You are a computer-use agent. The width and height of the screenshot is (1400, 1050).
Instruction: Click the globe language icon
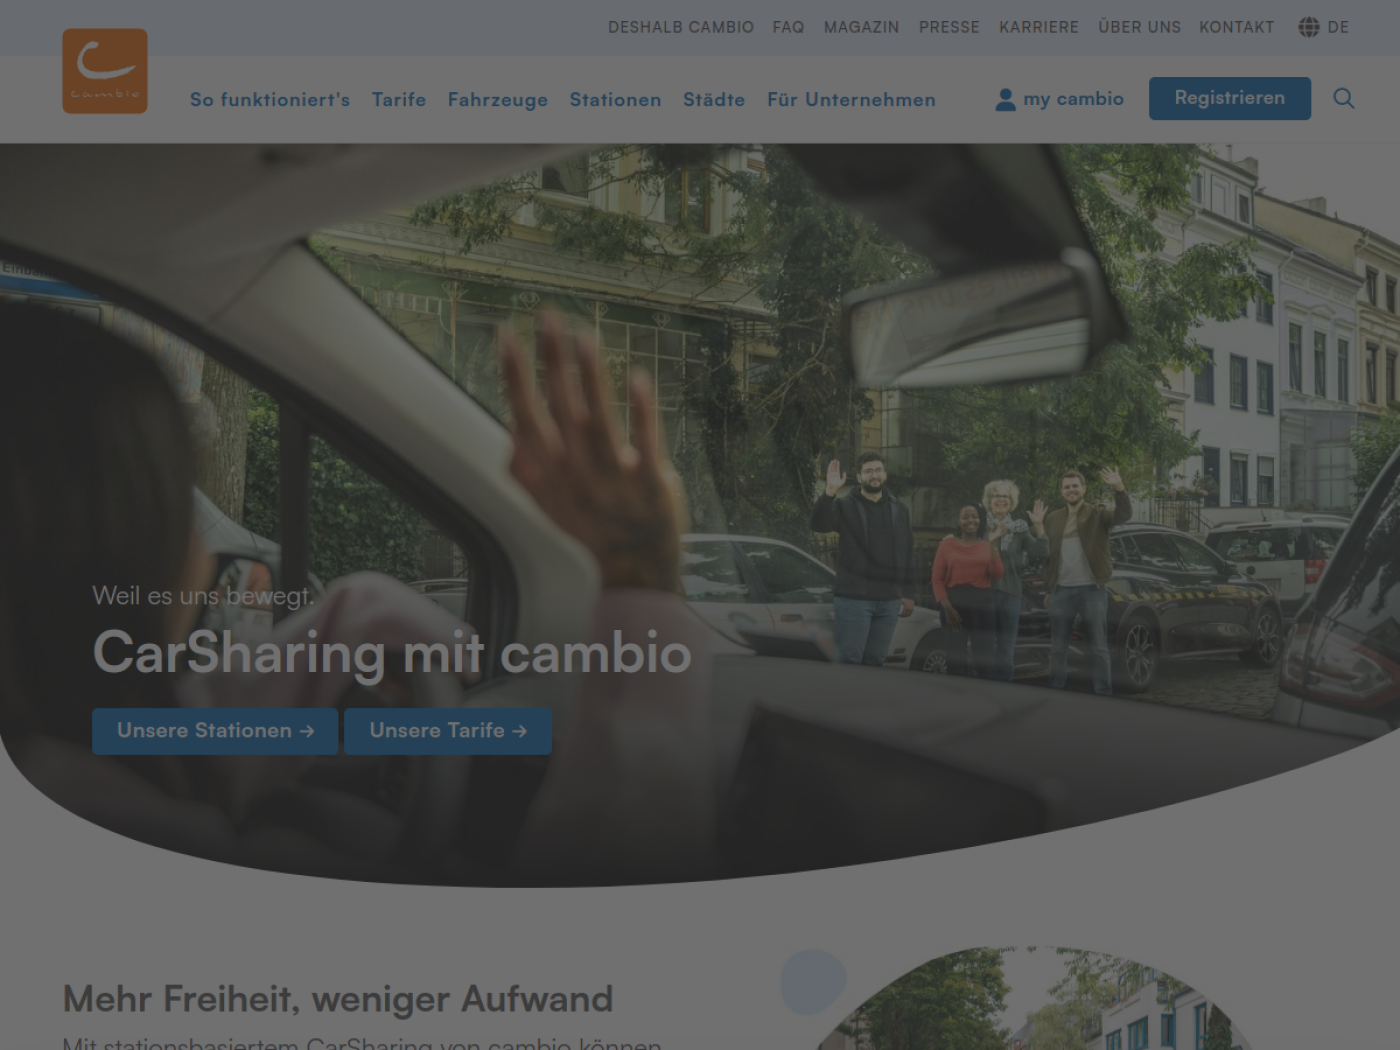pos(1309,27)
